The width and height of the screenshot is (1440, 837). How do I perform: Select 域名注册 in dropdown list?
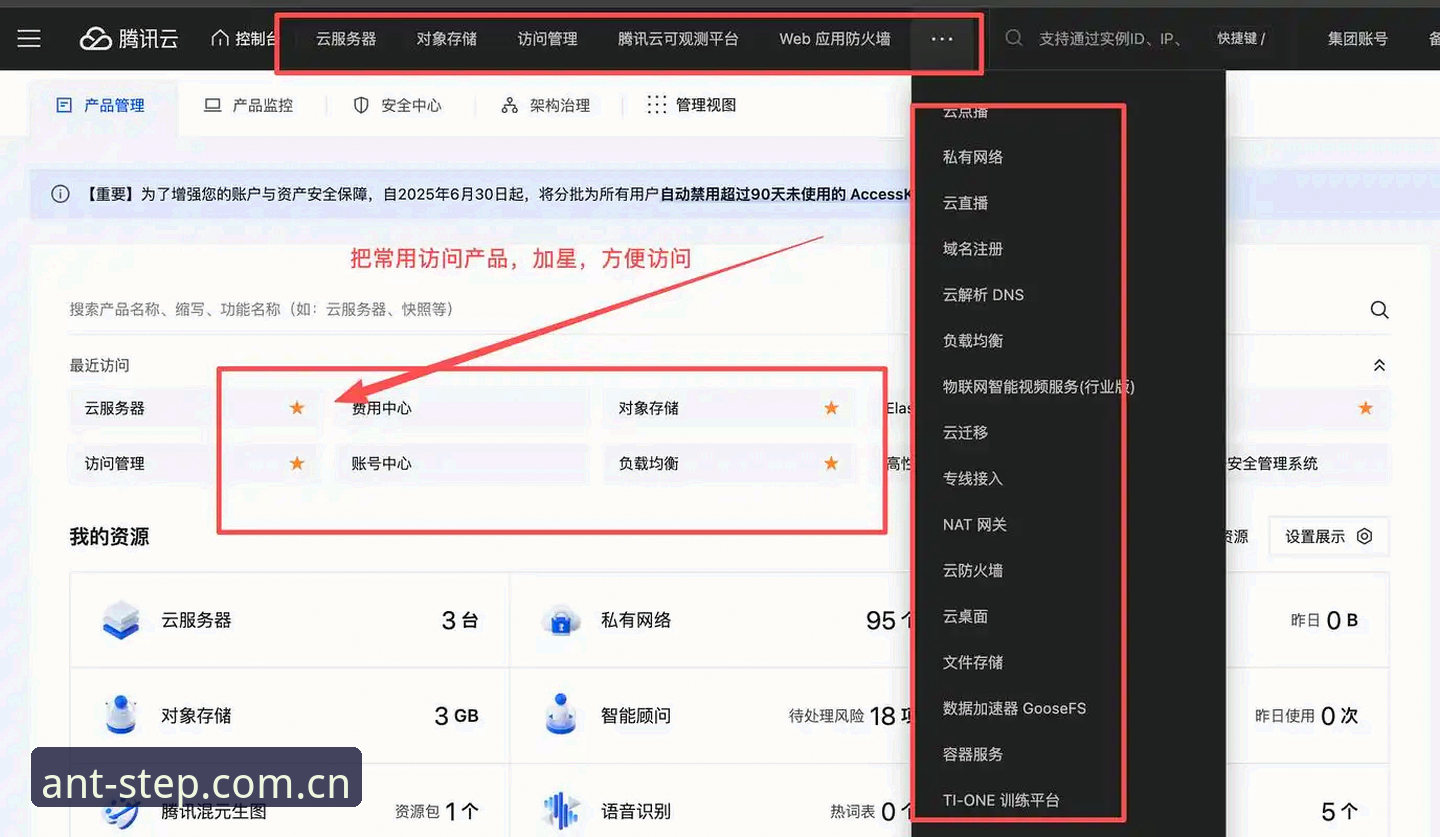click(973, 249)
